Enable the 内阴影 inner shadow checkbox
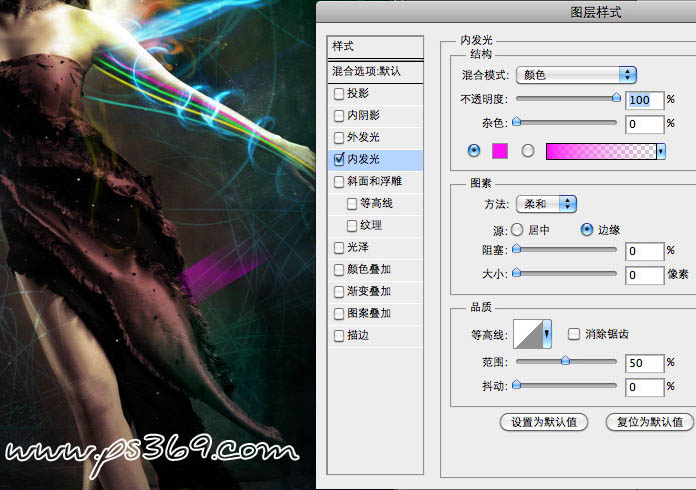Viewport: 696px width, 490px height. [x=339, y=116]
